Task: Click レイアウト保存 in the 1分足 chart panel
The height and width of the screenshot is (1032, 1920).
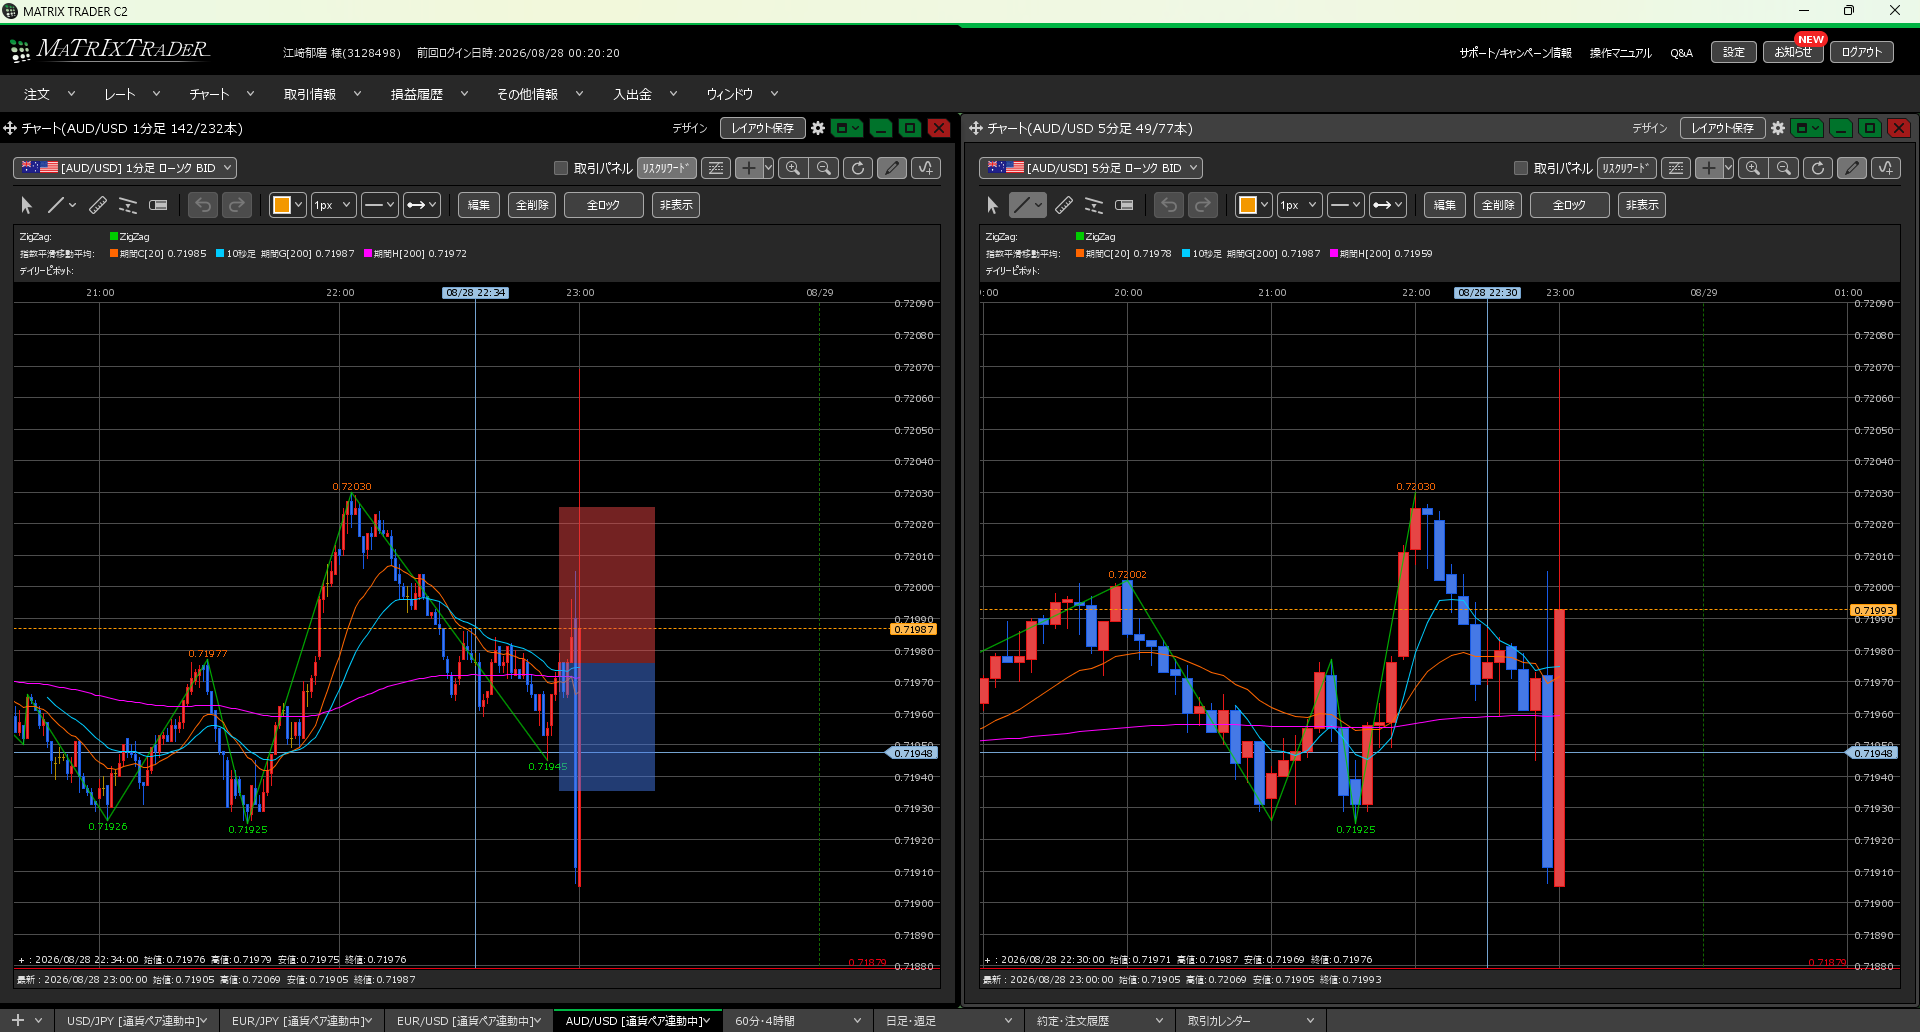Action: tap(762, 128)
